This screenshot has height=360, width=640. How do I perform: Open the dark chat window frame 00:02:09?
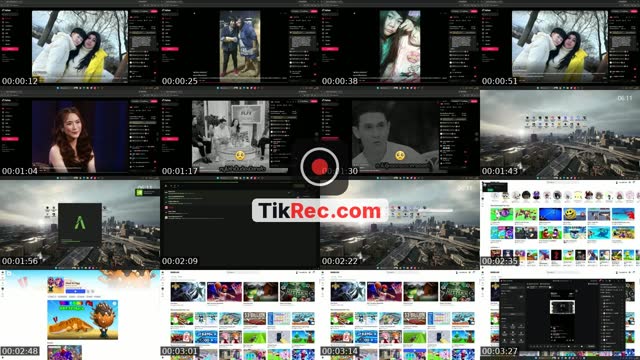pos(240,225)
